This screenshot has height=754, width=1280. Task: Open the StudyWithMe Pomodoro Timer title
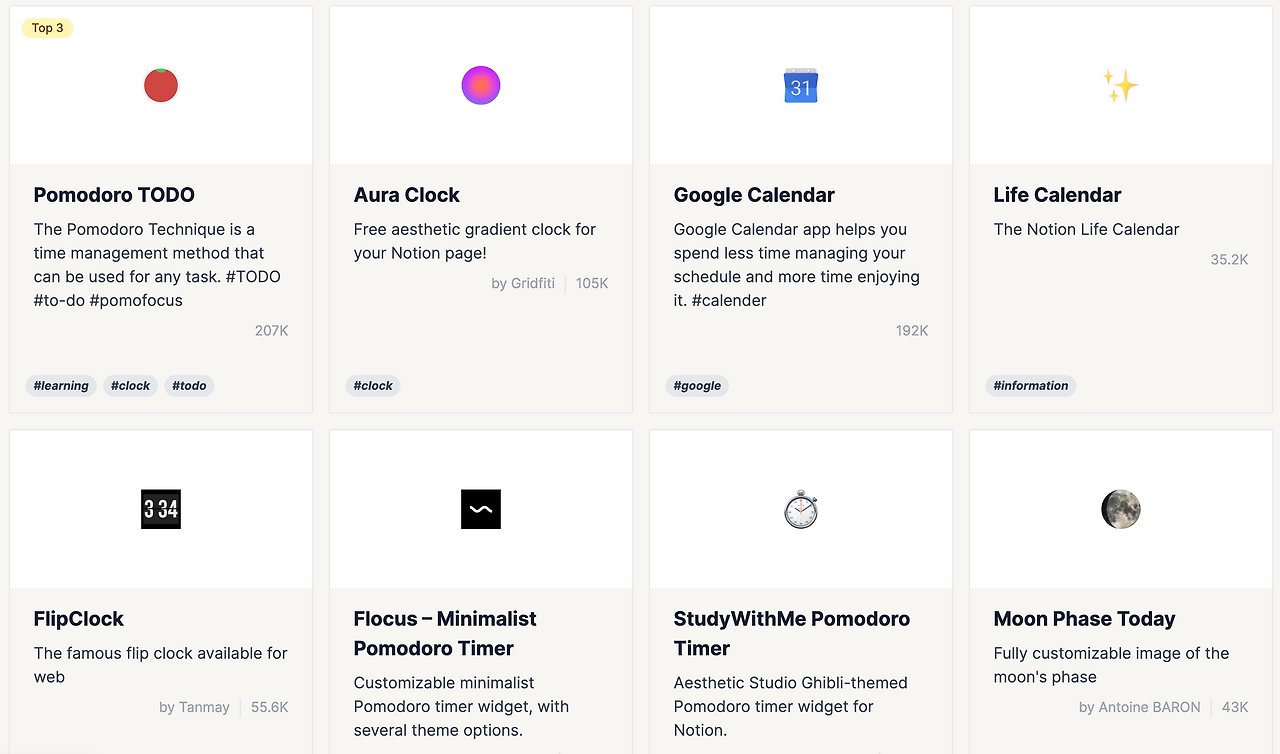(x=791, y=633)
